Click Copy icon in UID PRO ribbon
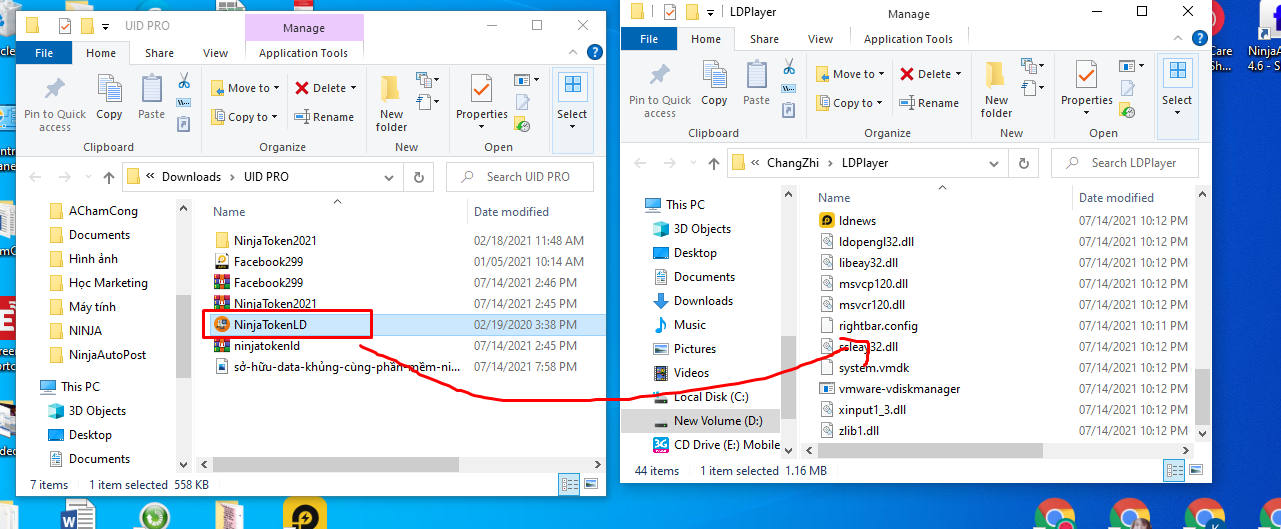The image size is (1281, 529). pos(109,97)
